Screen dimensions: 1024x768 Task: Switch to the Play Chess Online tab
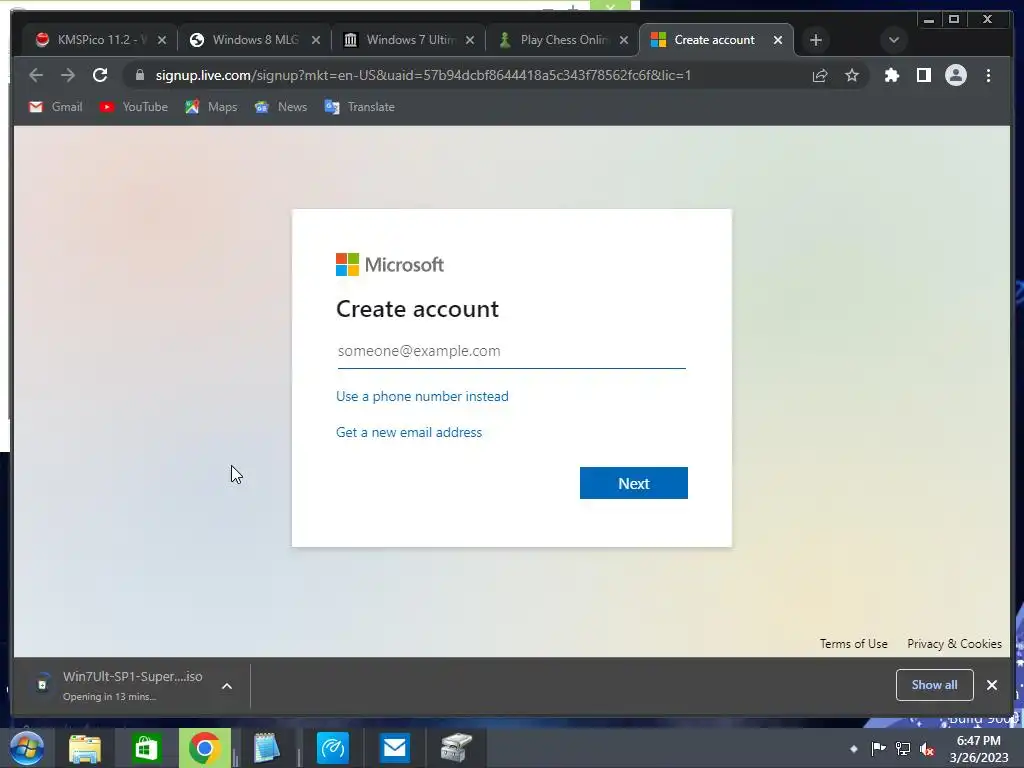pos(561,40)
